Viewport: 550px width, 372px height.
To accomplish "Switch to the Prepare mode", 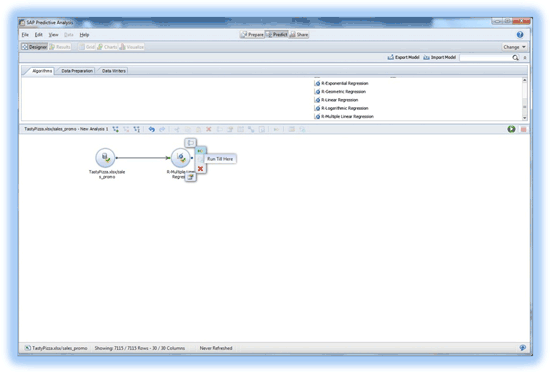I will [252, 34].
